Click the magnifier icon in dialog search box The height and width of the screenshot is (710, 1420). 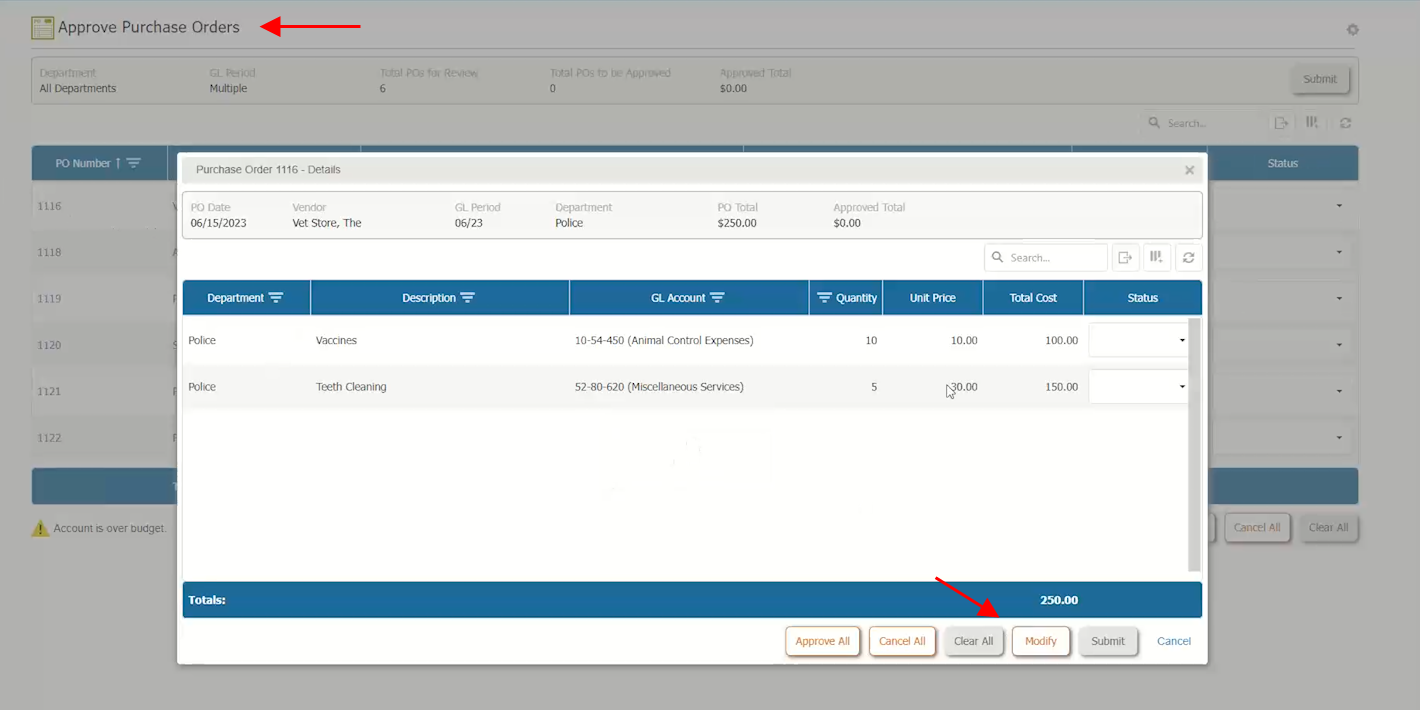tap(997, 257)
